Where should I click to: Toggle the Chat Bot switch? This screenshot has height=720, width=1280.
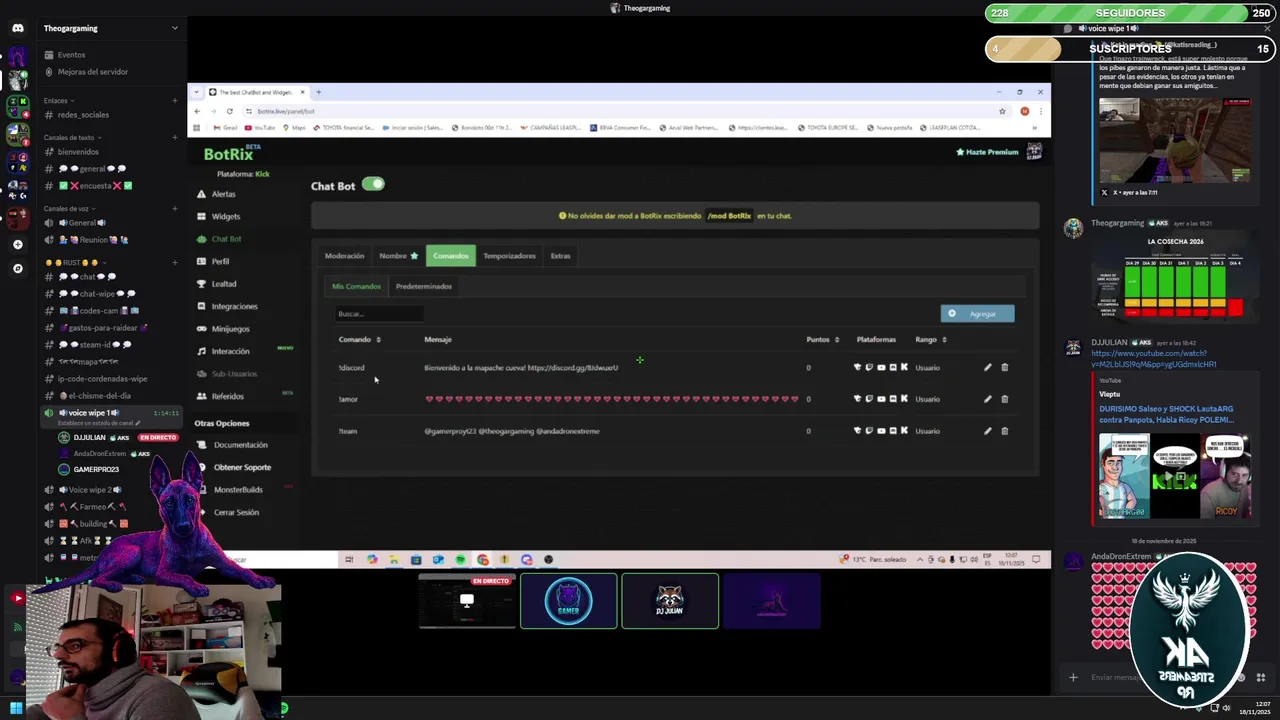(x=373, y=184)
